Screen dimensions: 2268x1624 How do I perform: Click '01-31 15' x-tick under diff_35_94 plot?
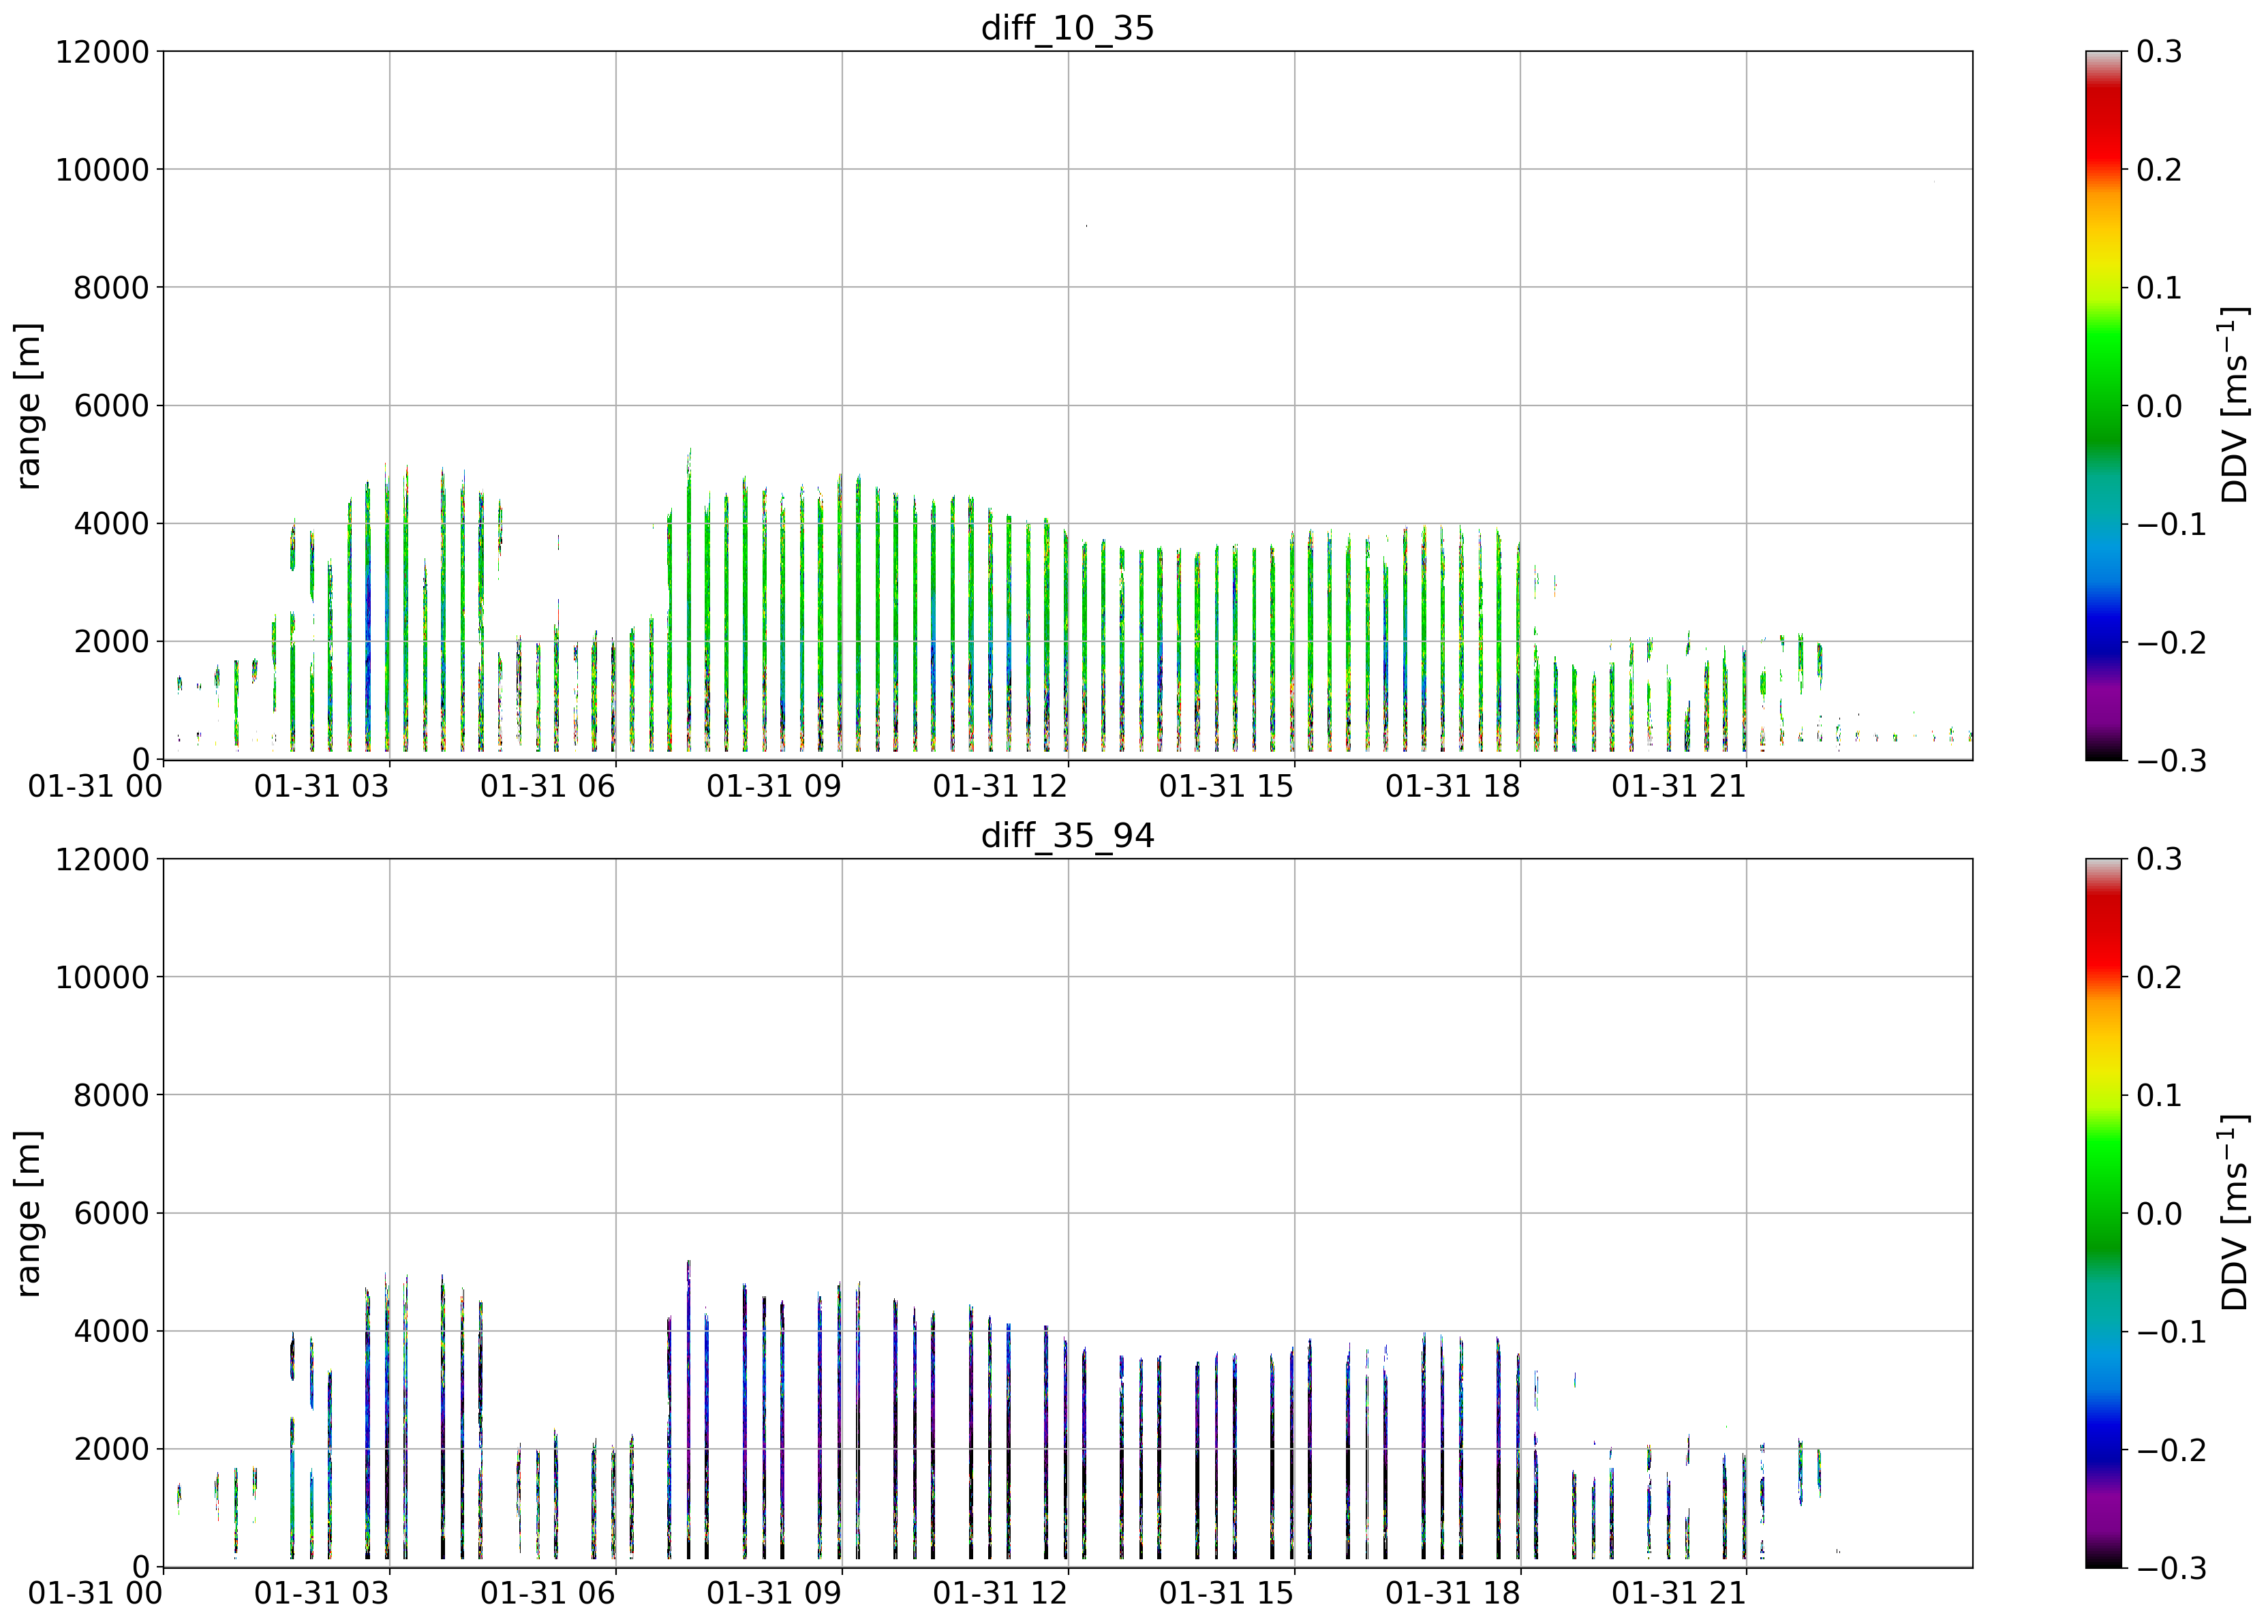tap(1226, 1594)
